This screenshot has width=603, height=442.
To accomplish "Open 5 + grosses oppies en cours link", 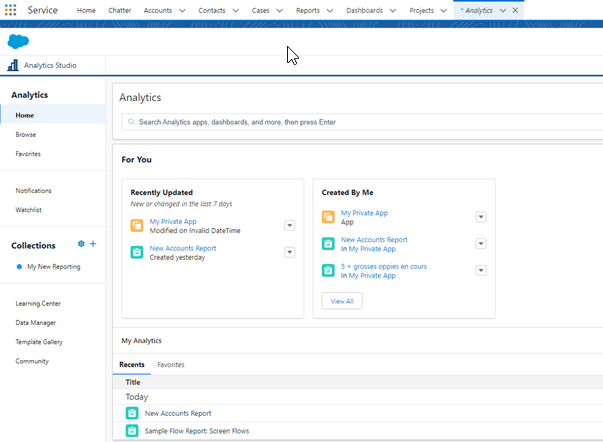I will tap(384, 266).
